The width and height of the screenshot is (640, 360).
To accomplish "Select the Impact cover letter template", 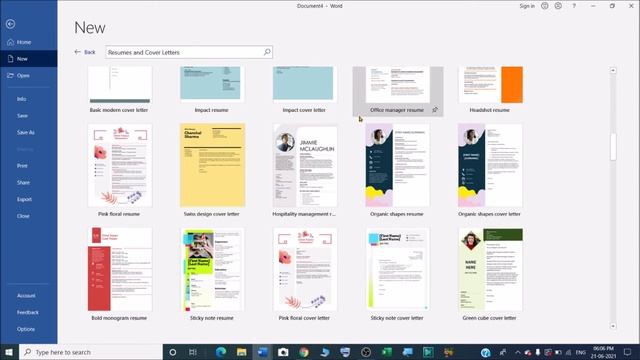I will 304,90.
